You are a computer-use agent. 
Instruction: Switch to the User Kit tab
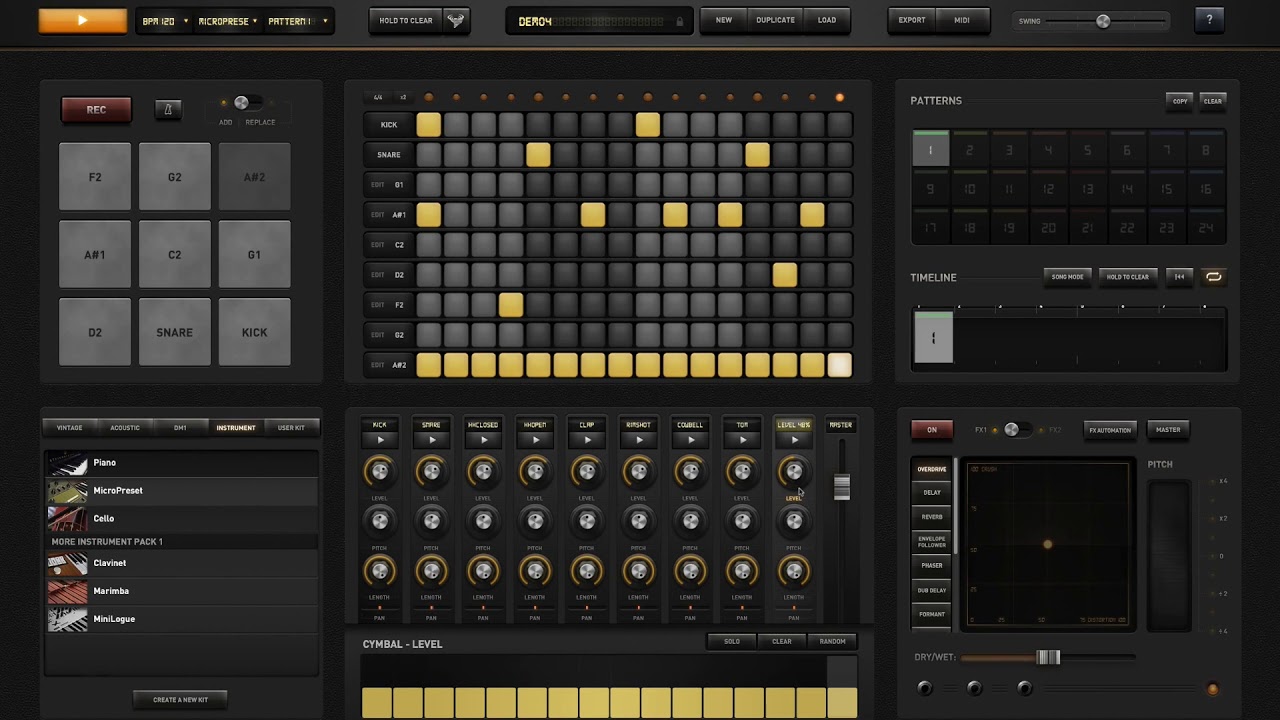[291, 428]
